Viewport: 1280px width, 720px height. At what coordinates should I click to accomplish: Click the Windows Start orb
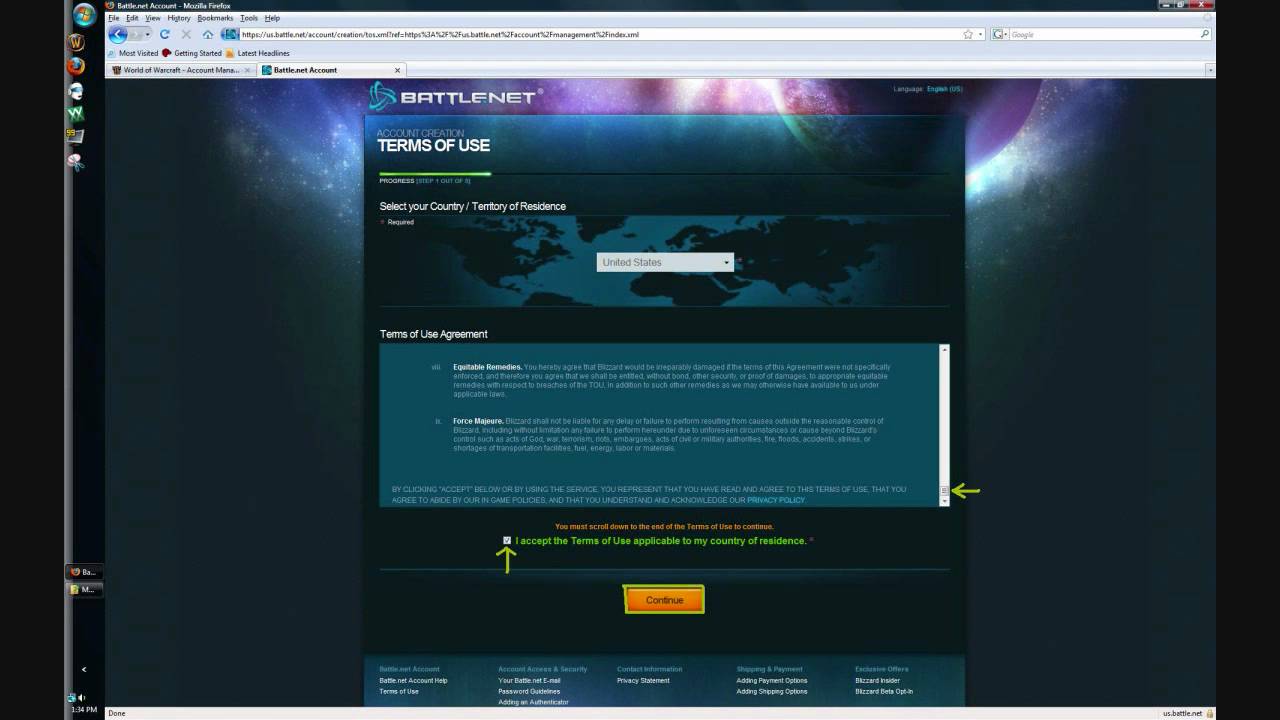pos(84,15)
